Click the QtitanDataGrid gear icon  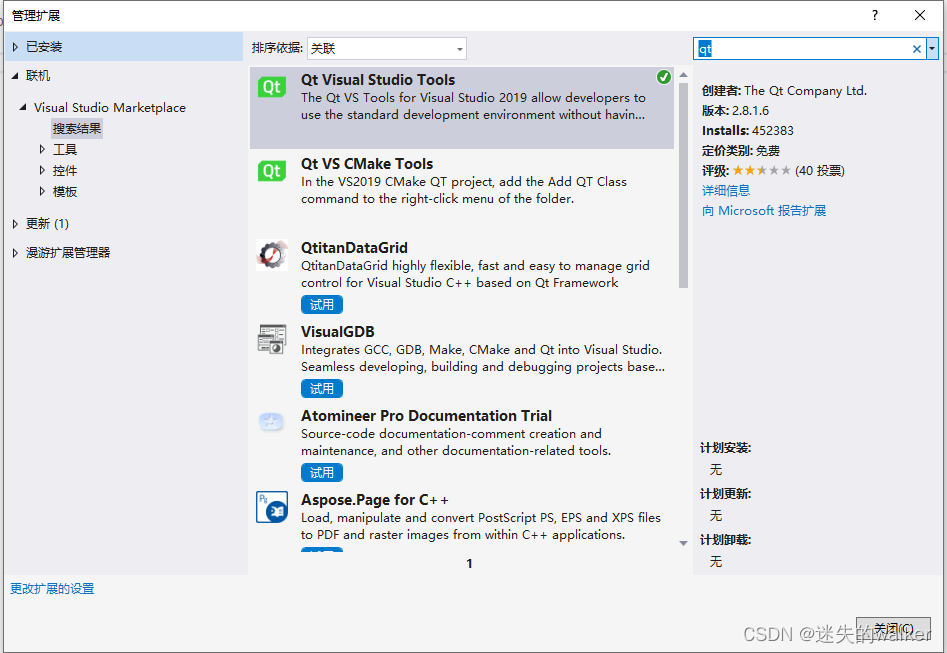[x=271, y=255]
